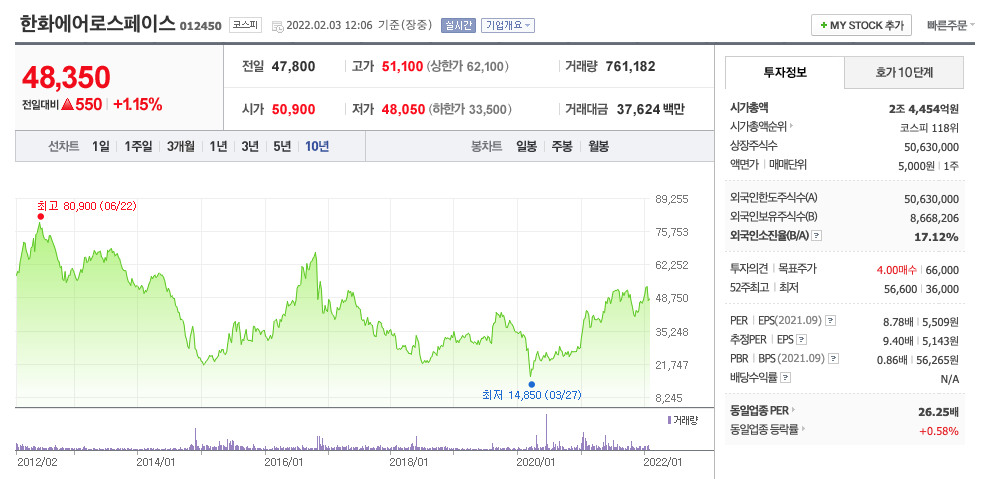Select the 3개월 line chart period
The image size is (992, 479).
click(181, 146)
